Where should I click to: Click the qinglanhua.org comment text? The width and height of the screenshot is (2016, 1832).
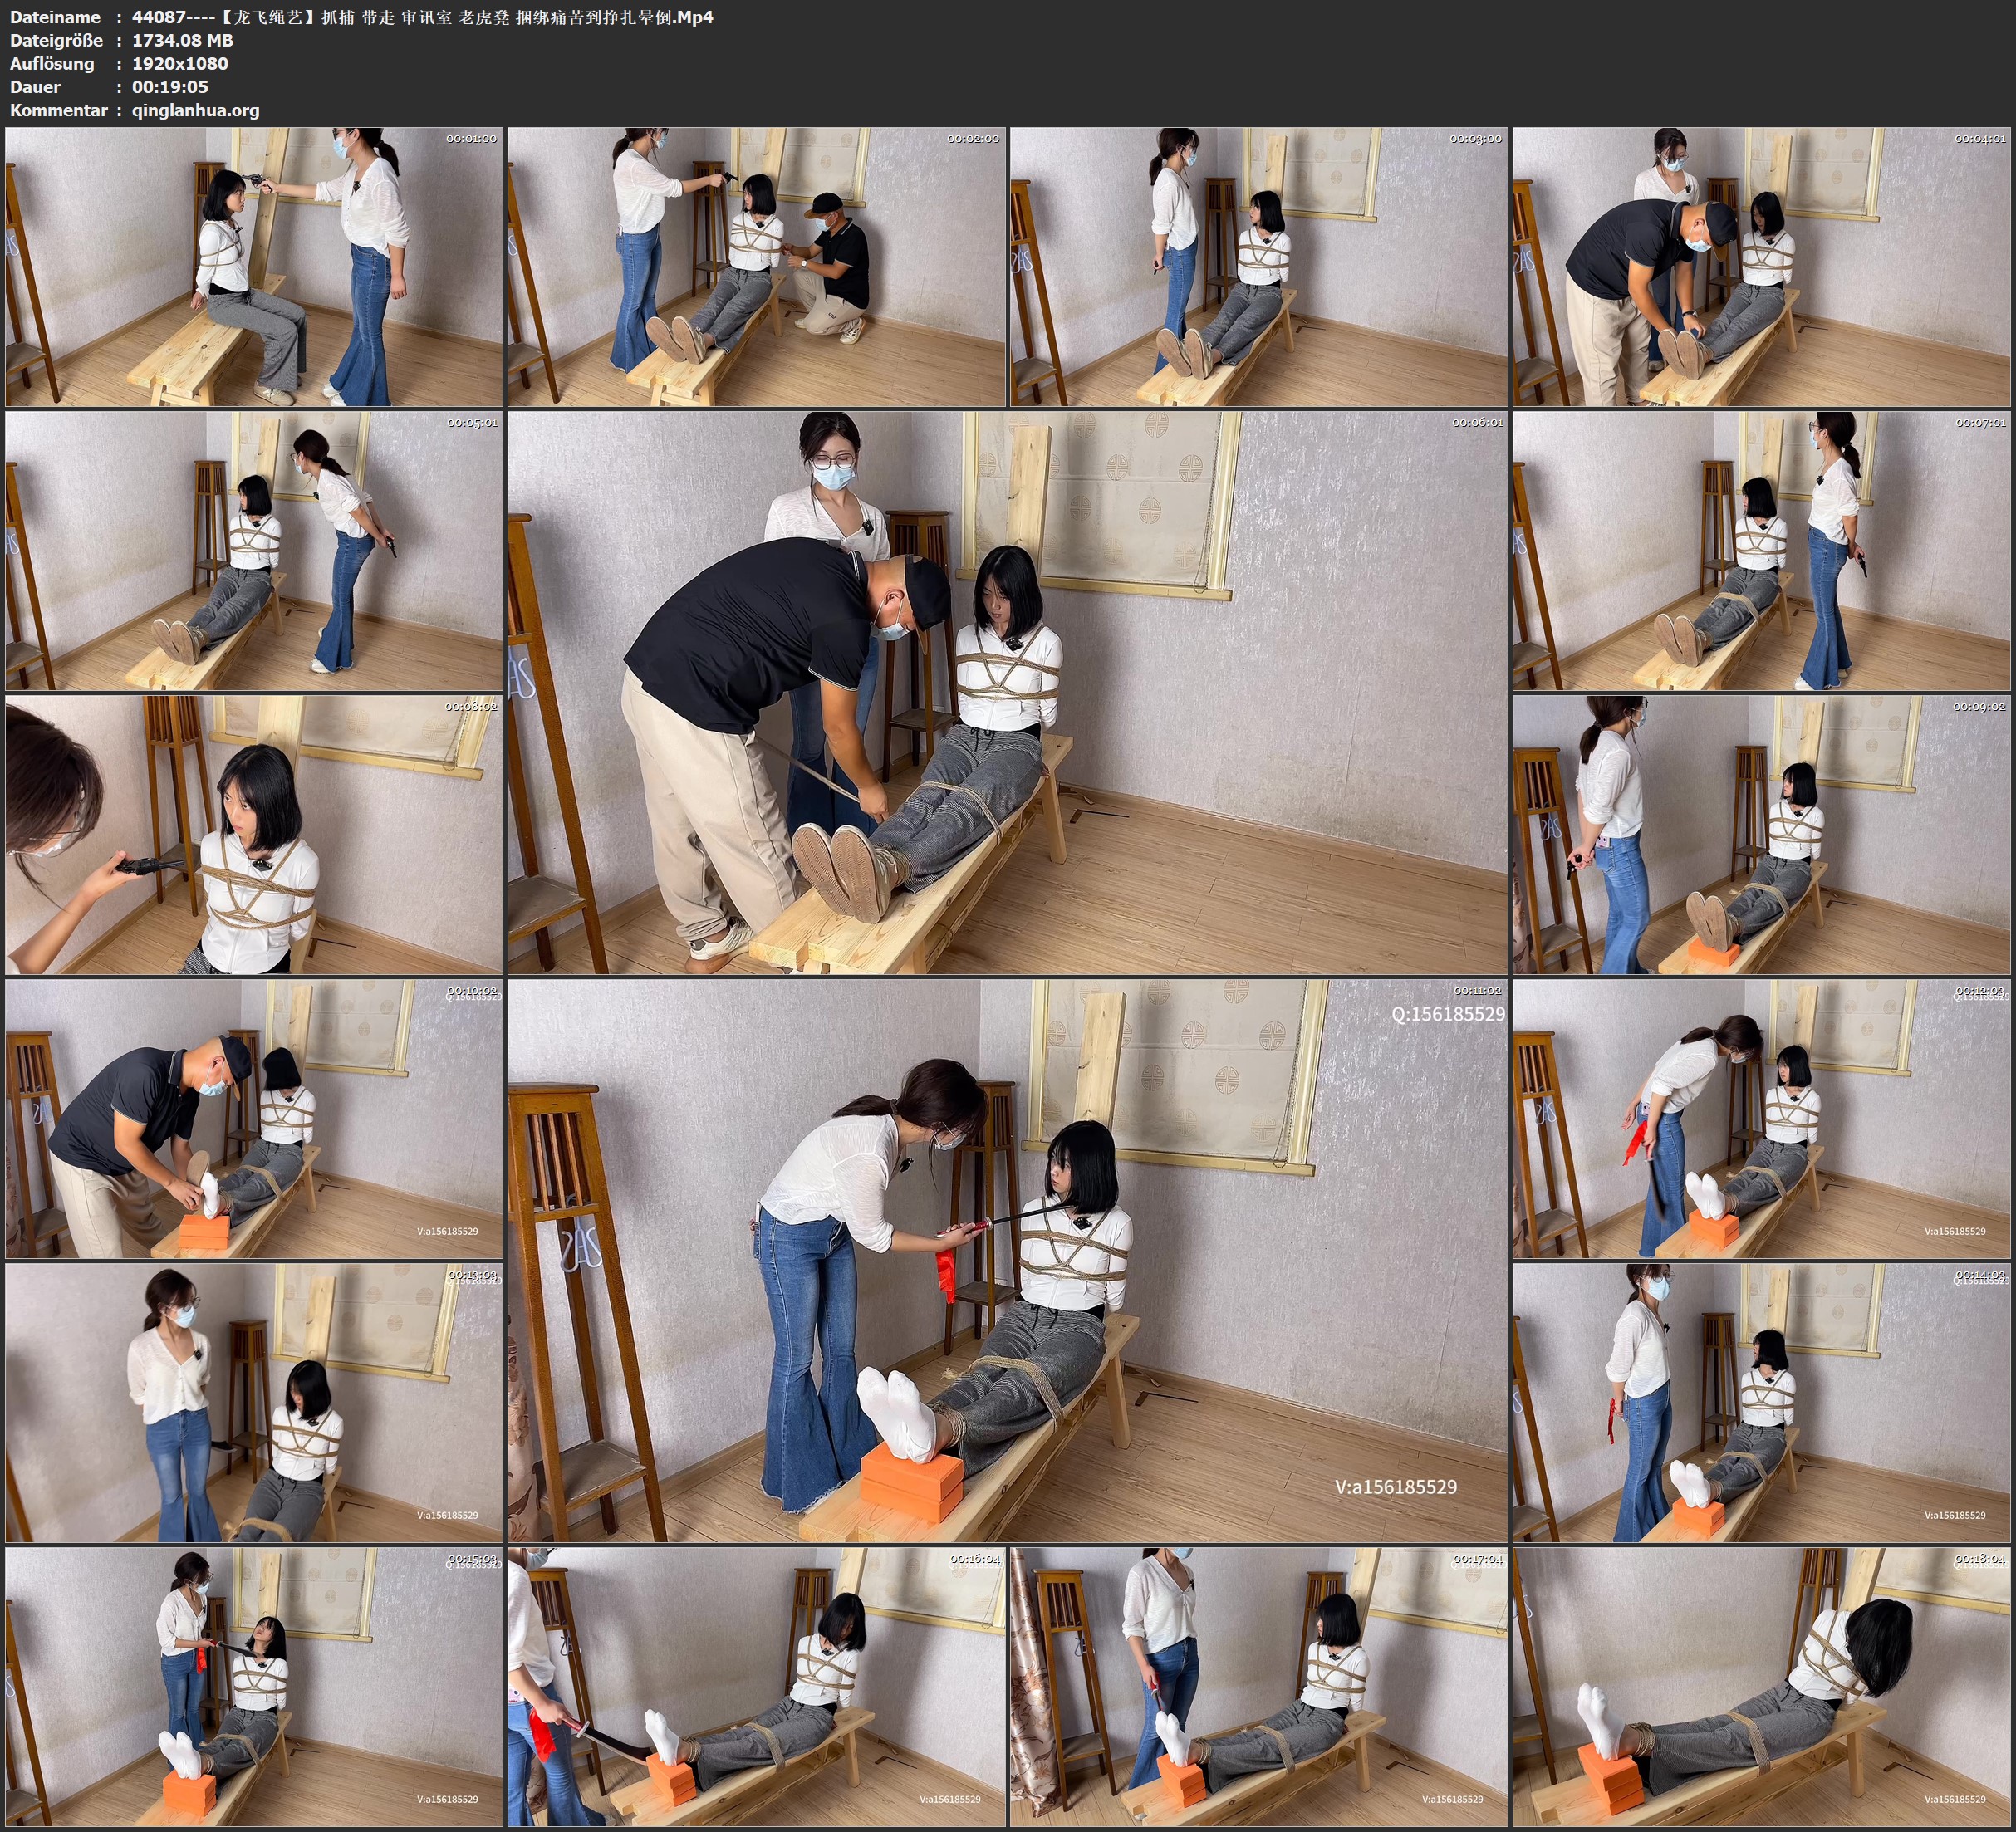pos(195,110)
